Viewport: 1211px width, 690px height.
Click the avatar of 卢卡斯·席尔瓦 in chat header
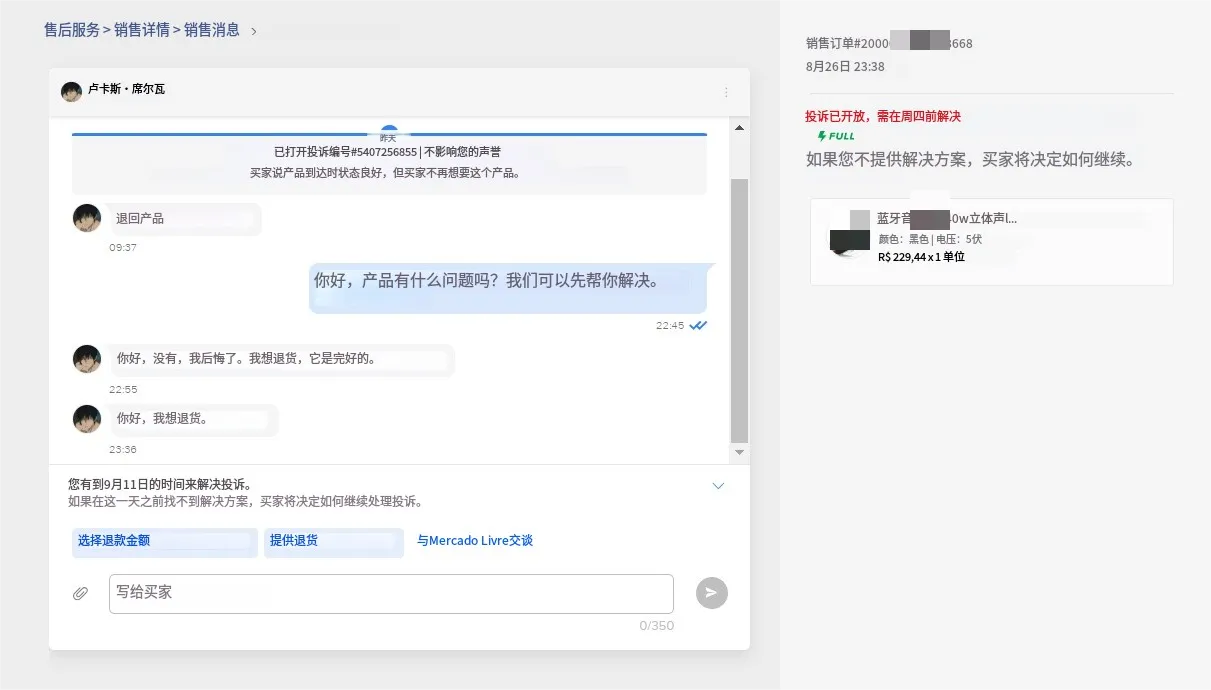(70, 91)
